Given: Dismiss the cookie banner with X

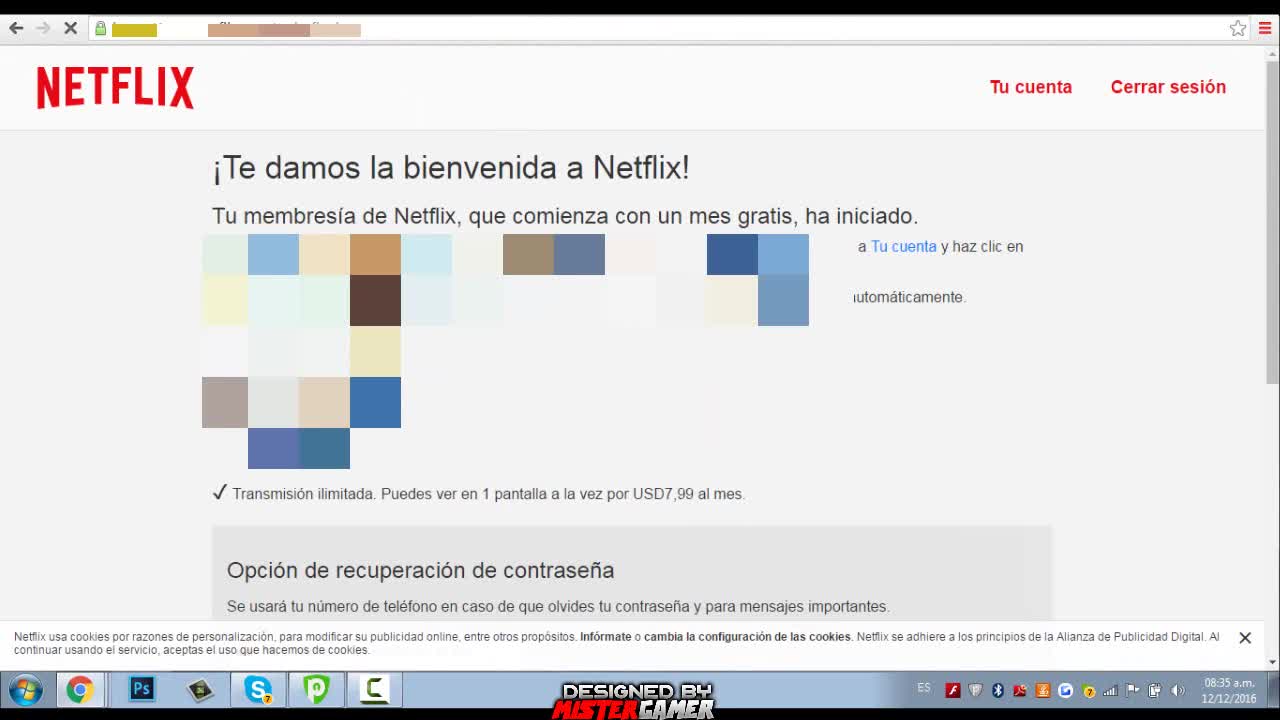Looking at the screenshot, I should click(1245, 637).
